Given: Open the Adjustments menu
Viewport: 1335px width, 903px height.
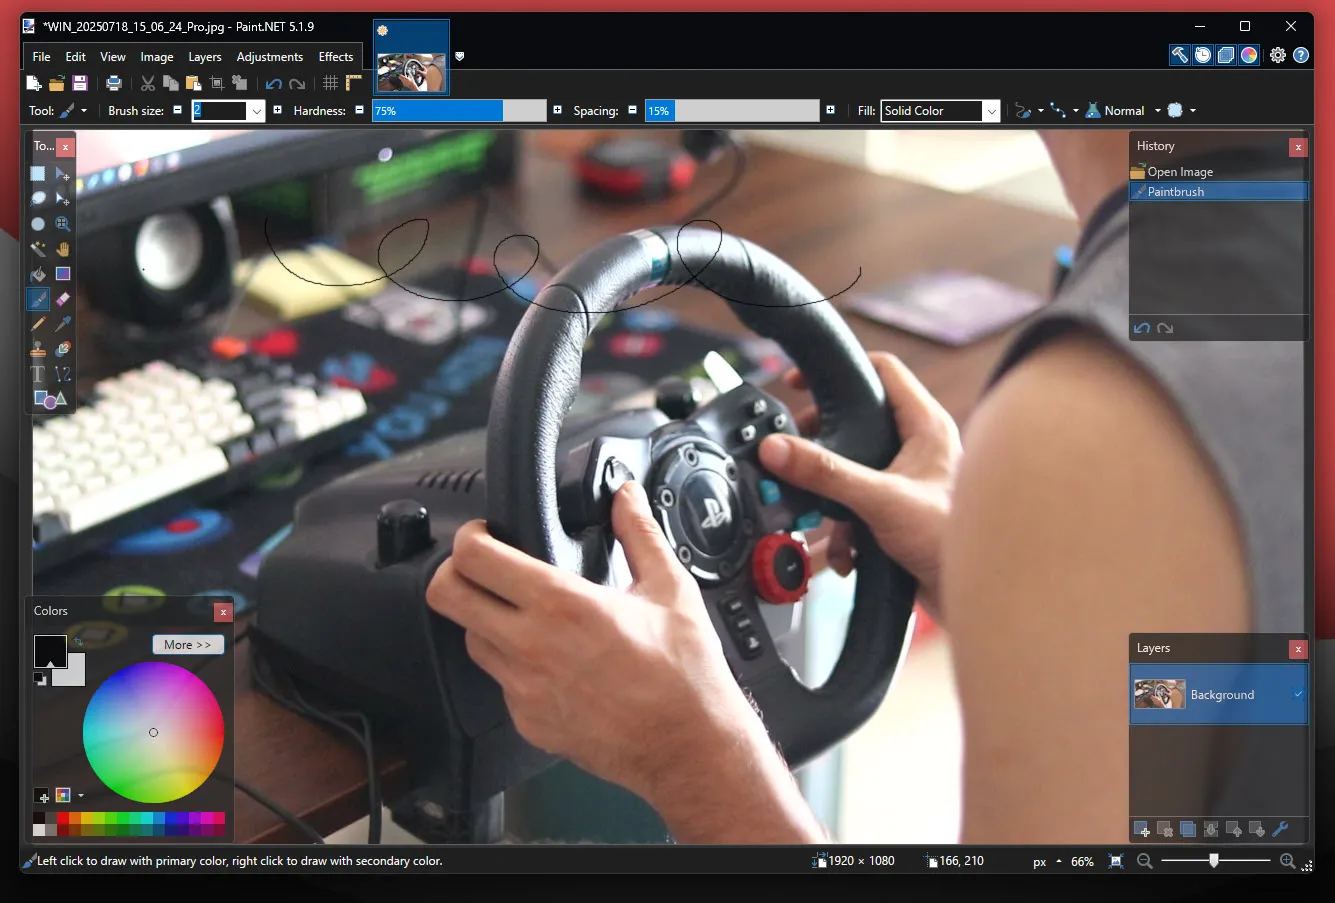Looking at the screenshot, I should pos(269,56).
